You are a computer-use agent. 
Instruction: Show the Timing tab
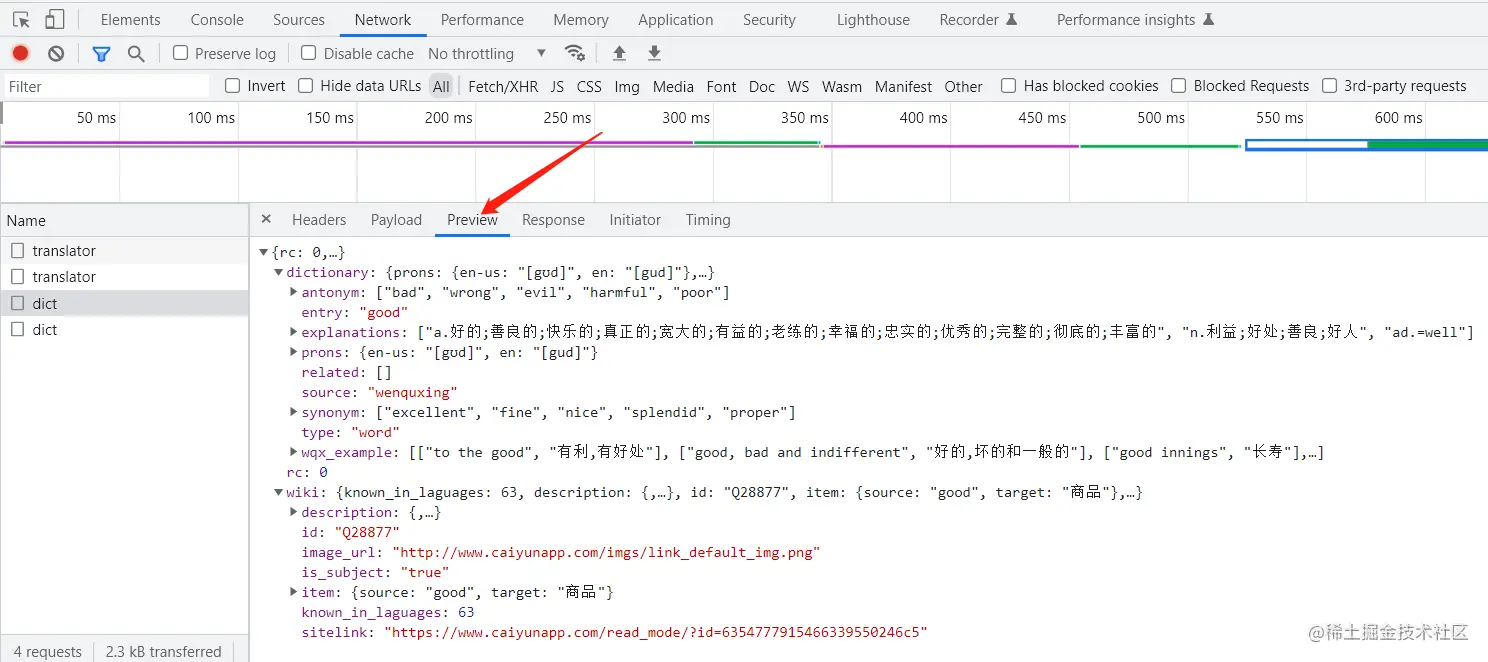(x=708, y=220)
